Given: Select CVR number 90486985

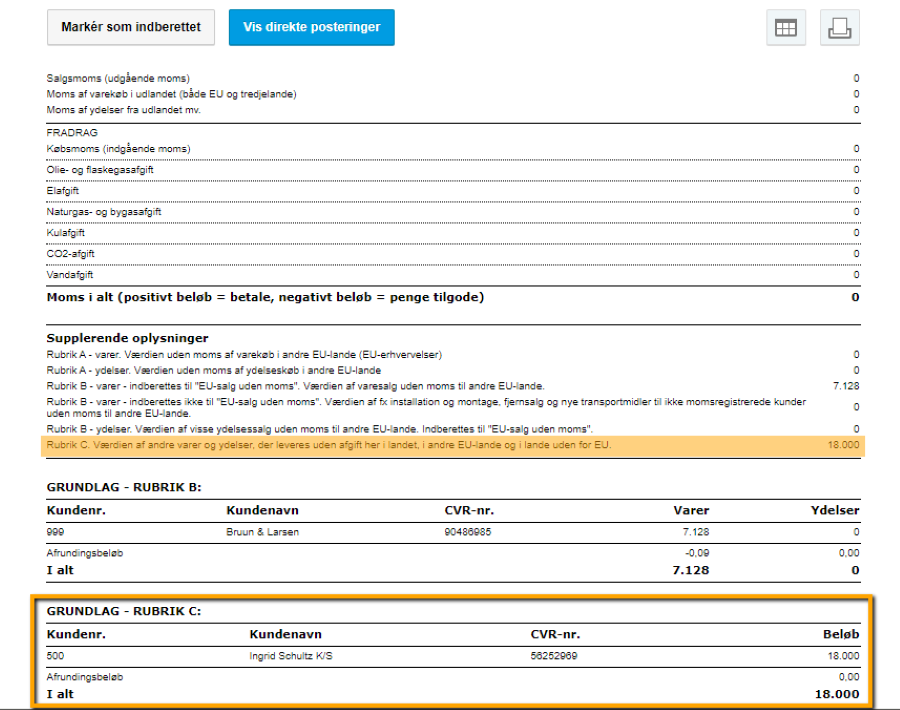Looking at the screenshot, I should pyautogui.click(x=468, y=532).
